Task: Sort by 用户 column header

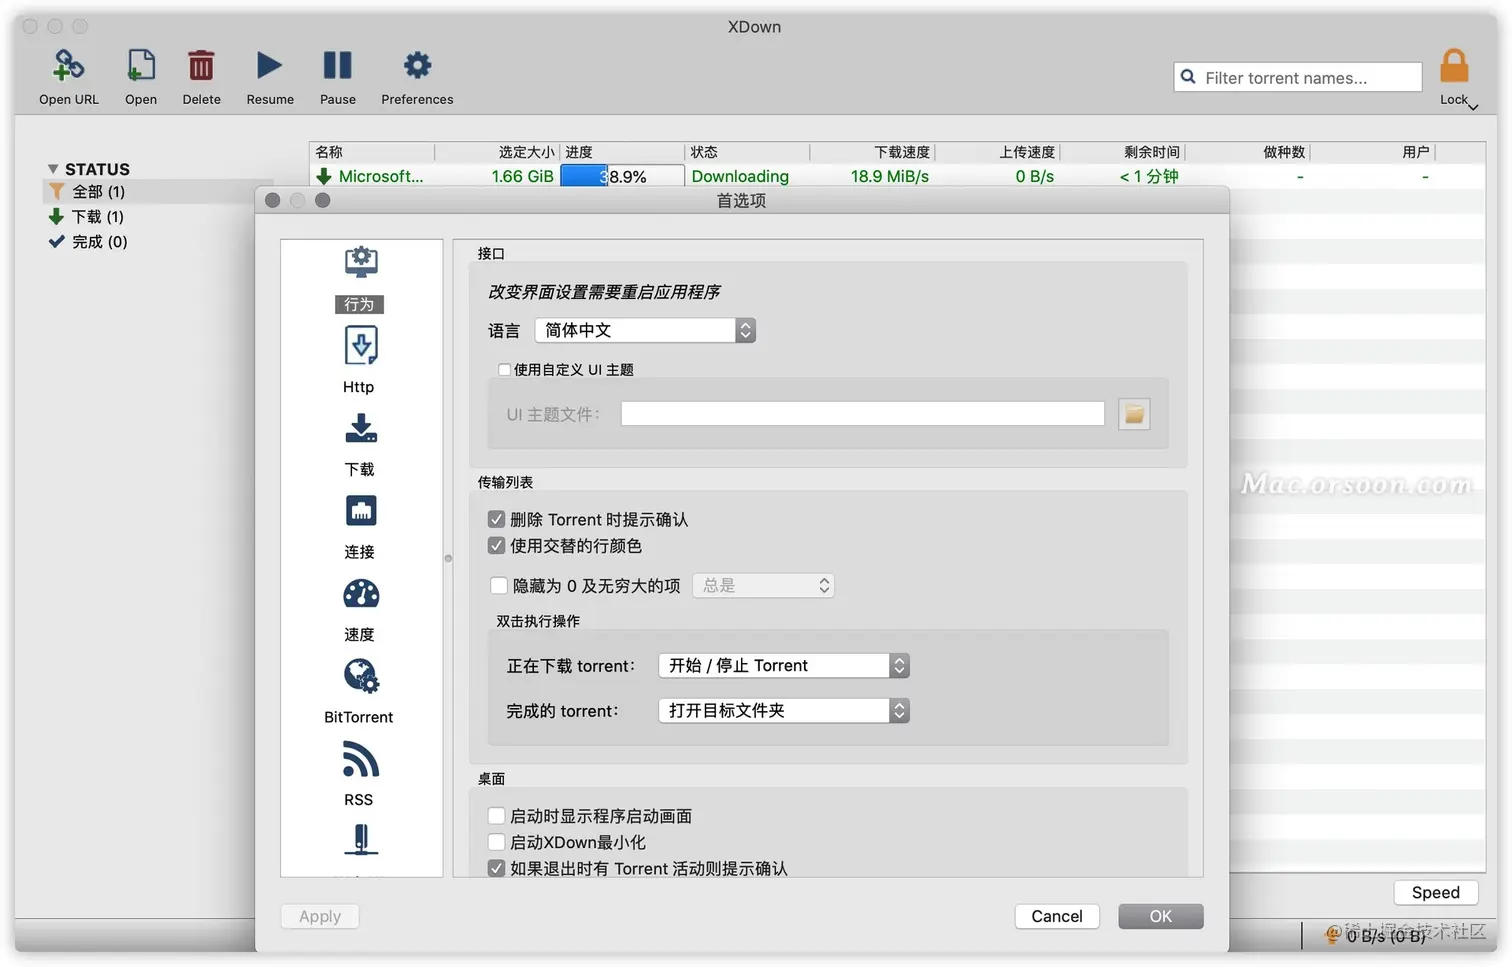Action: click(x=1372, y=152)
